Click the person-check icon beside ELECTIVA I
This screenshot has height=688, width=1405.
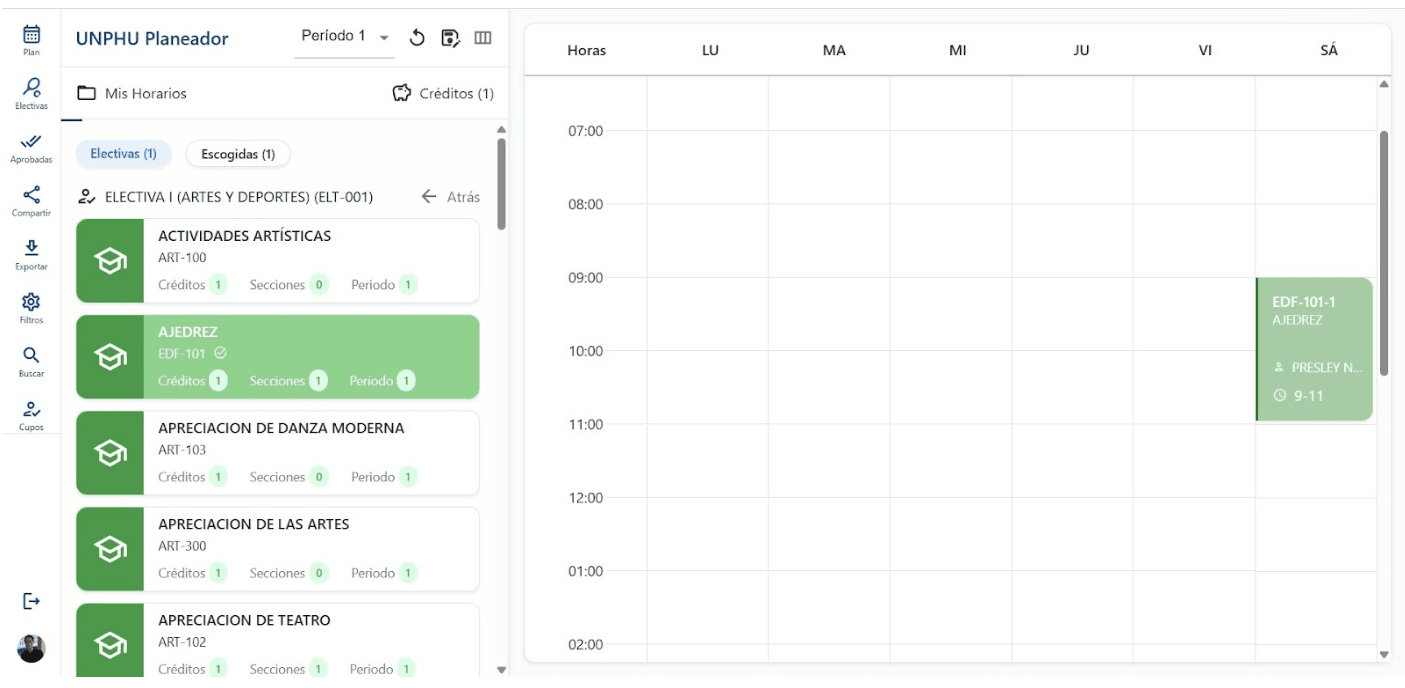pos(87,197)
